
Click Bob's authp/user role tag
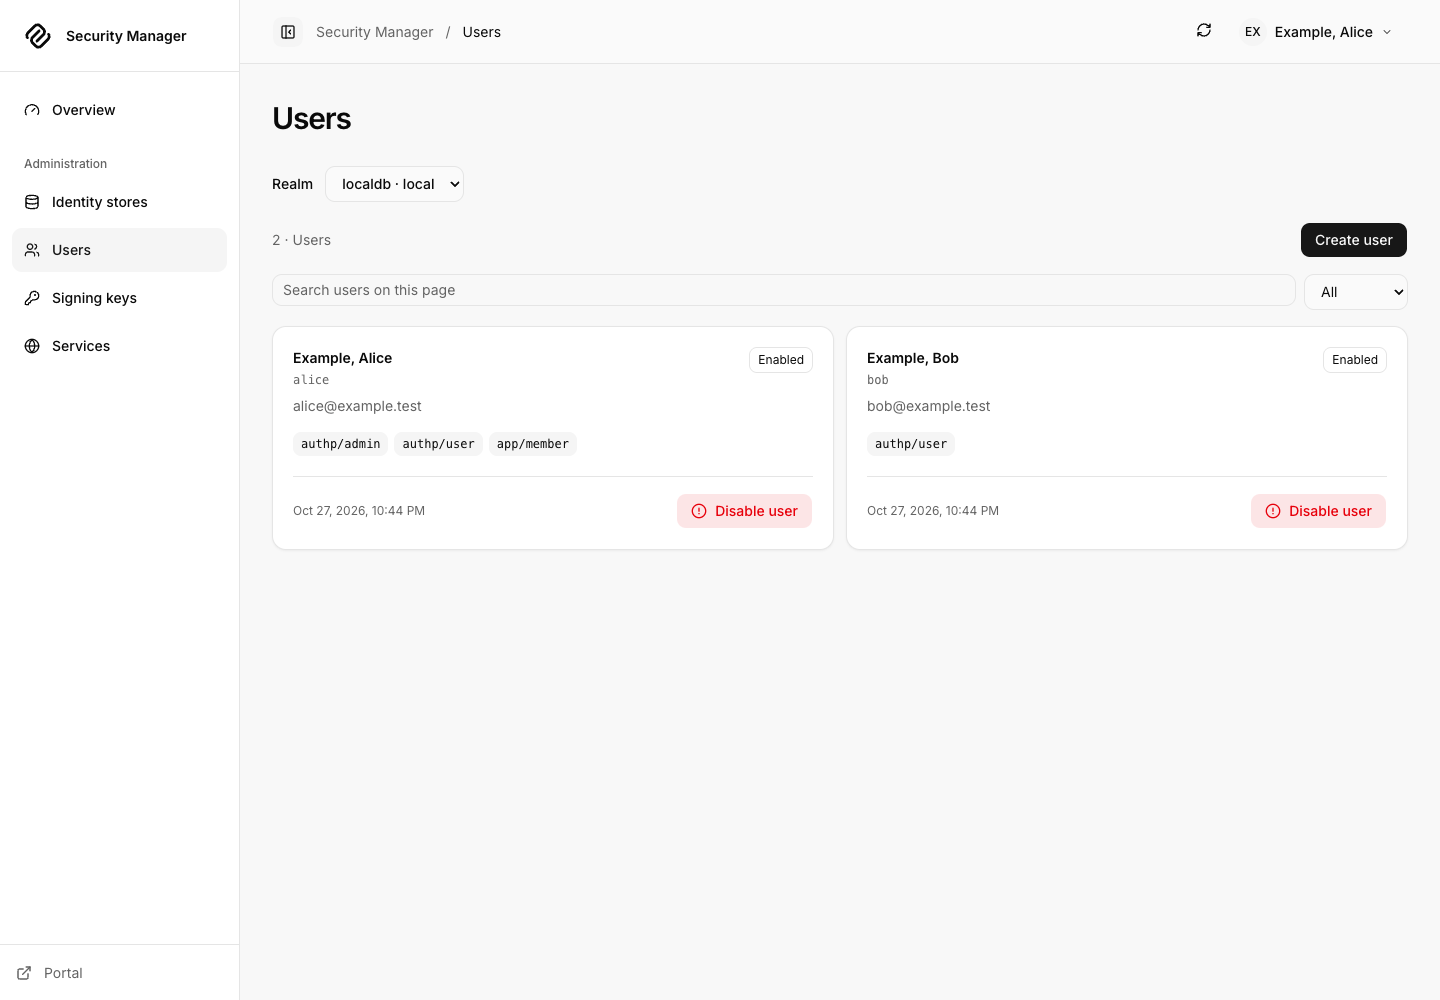click(911, 444)
